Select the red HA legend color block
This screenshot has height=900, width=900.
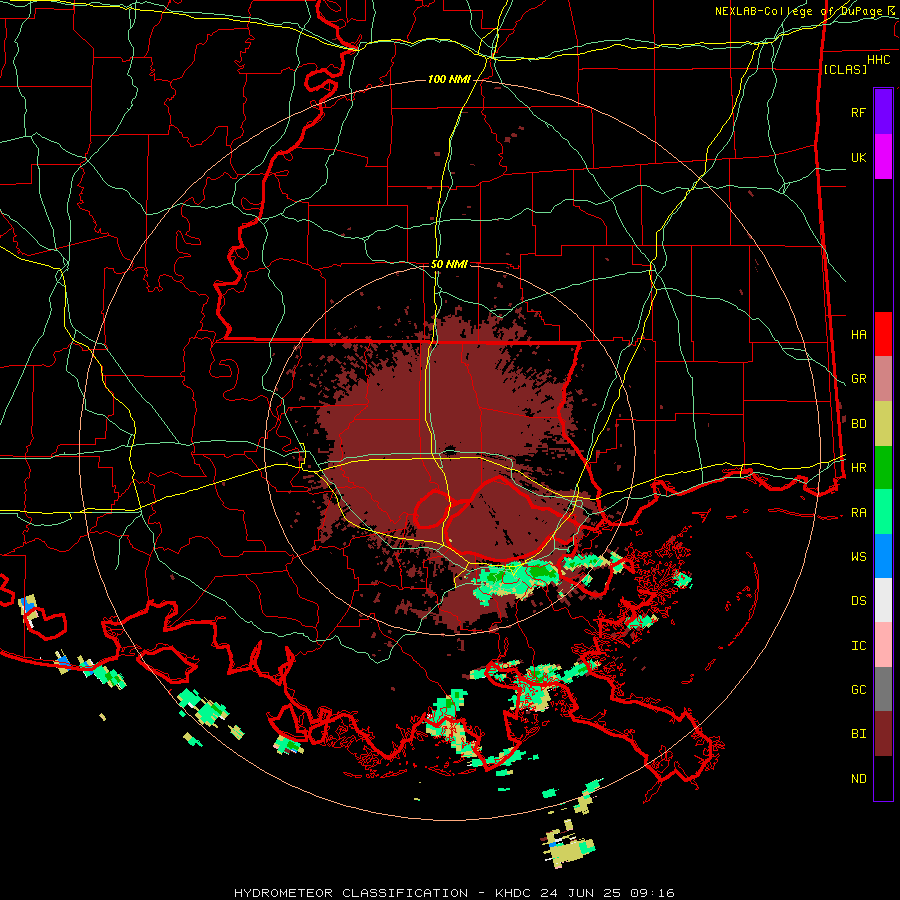(883, 334)
